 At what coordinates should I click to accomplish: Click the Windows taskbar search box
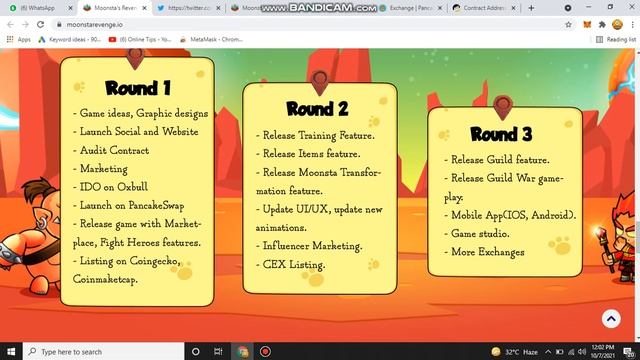coord(104,351)
